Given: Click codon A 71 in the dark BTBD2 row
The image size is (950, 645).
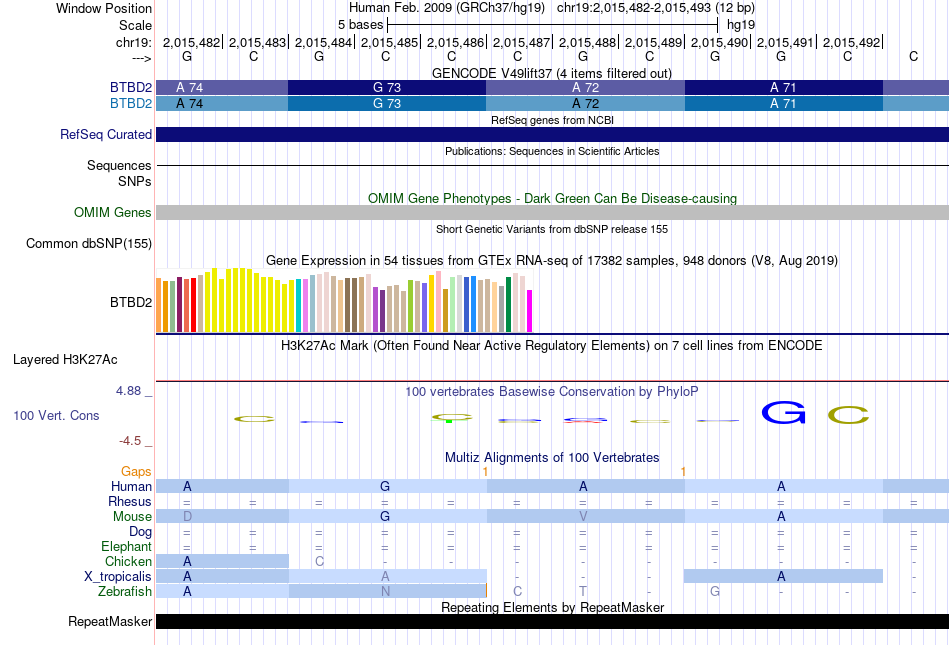Looking at the screenshot, I should [x=783, y=88].
